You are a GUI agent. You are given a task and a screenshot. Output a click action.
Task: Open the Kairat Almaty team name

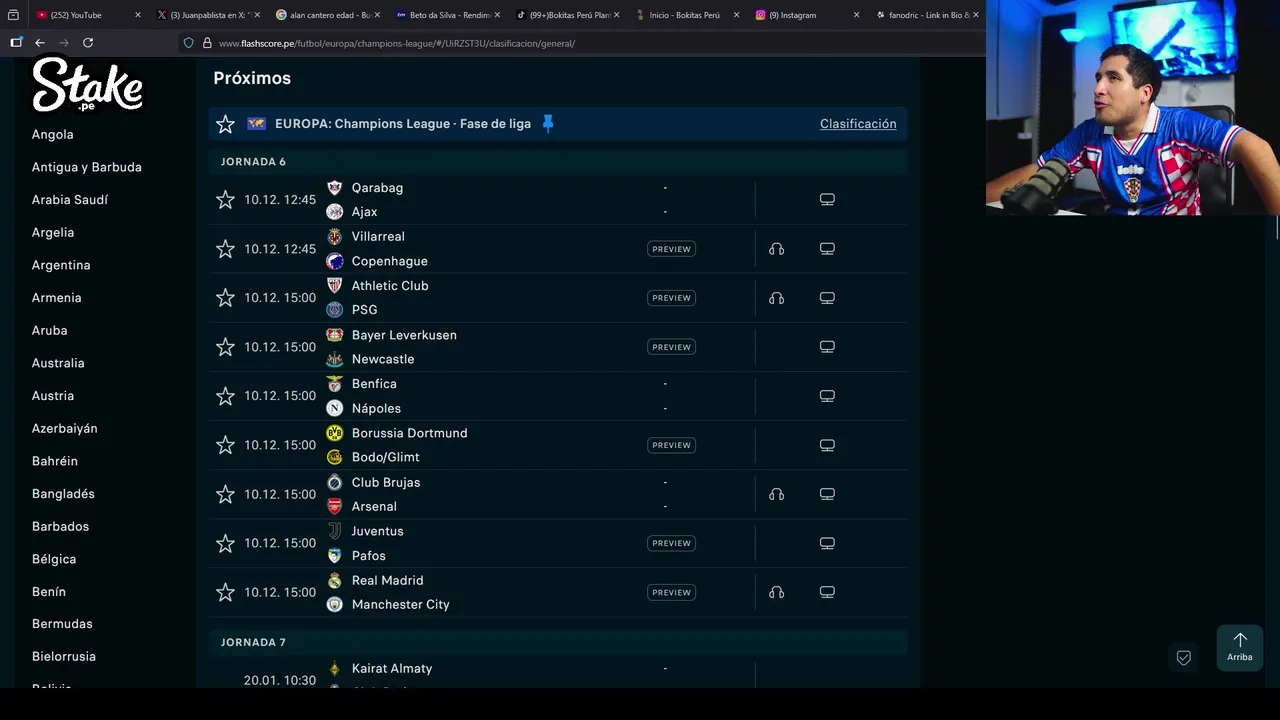[x=392, y=668]
